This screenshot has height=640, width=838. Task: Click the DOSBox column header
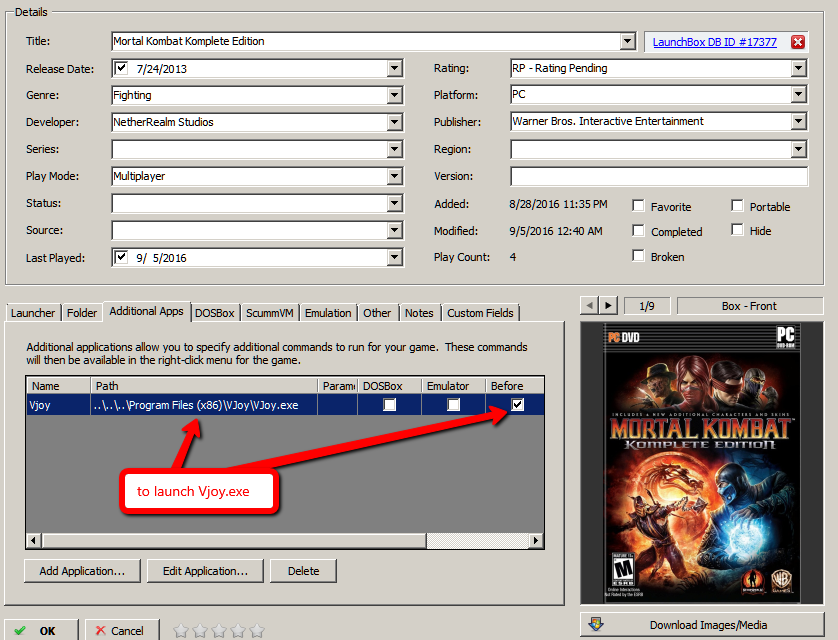tap(390, 386)
